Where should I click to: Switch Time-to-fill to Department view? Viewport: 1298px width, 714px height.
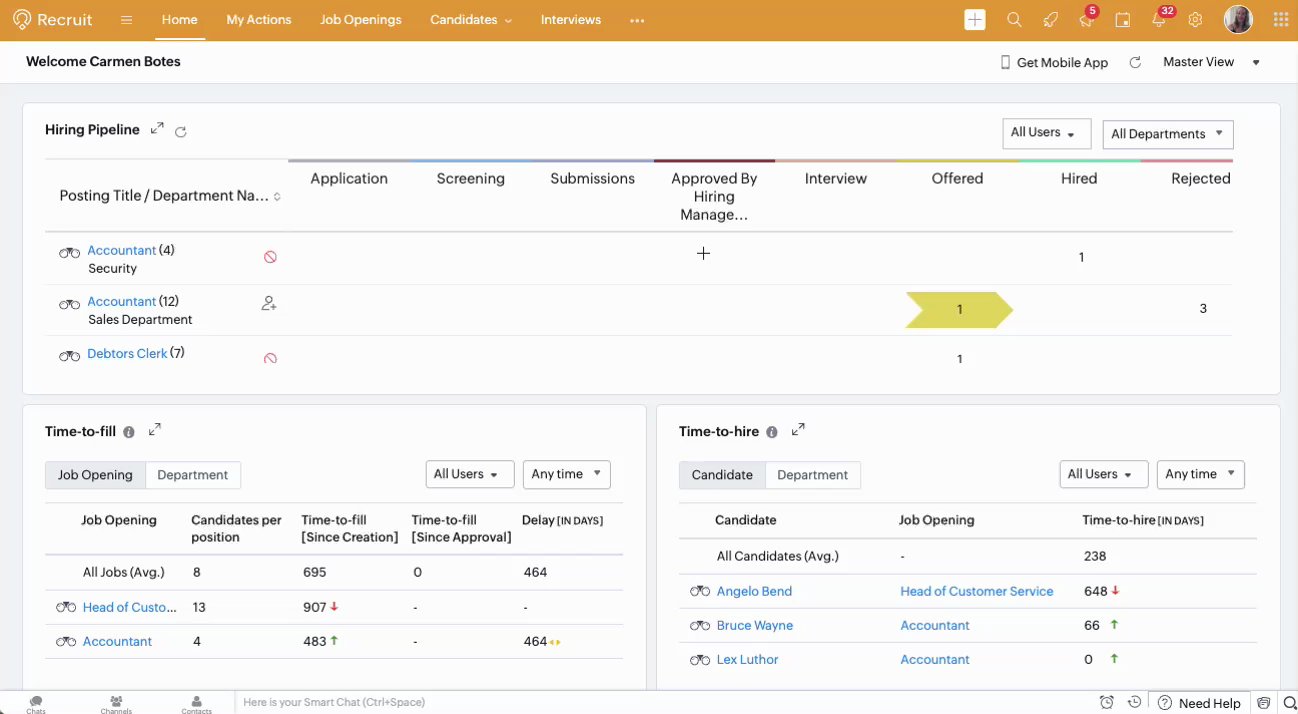193,475
